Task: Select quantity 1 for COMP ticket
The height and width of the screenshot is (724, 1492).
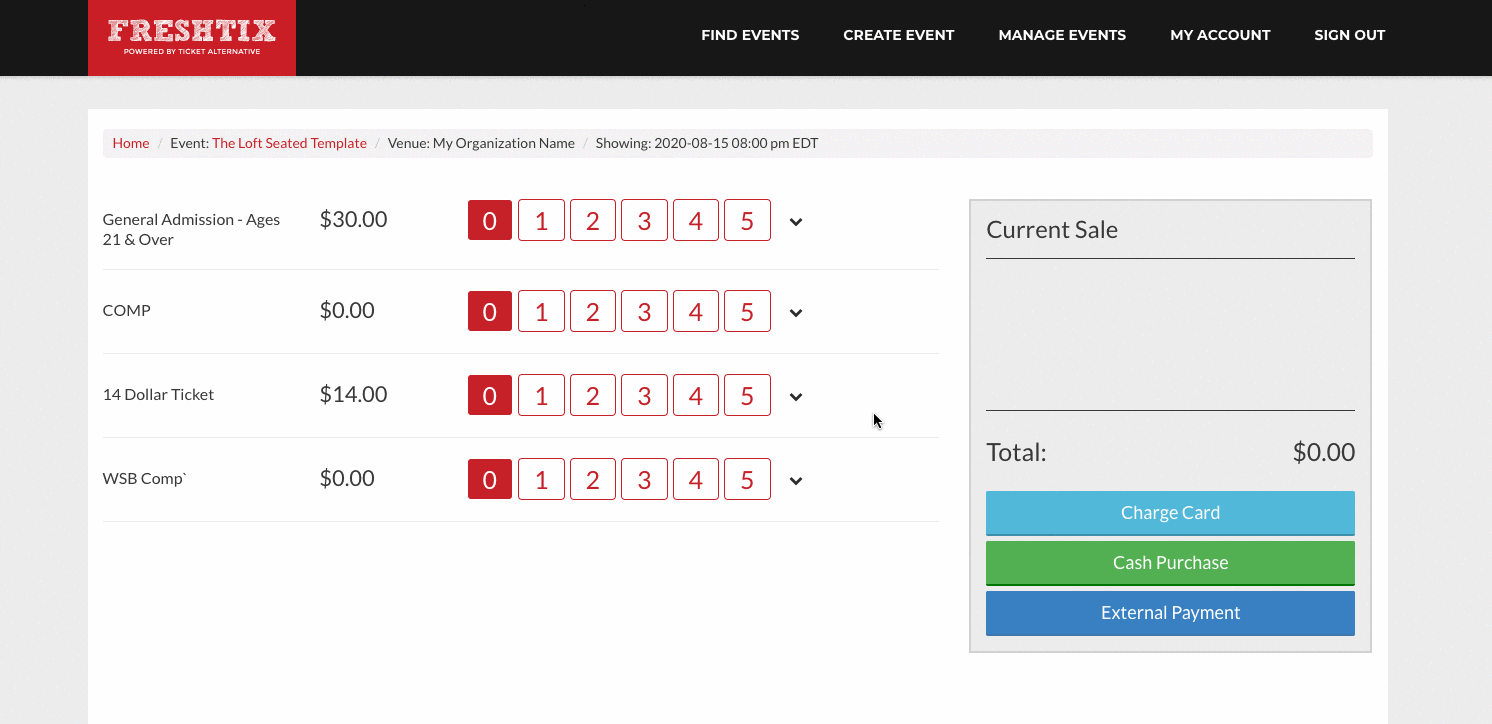Action: (541, 311)
